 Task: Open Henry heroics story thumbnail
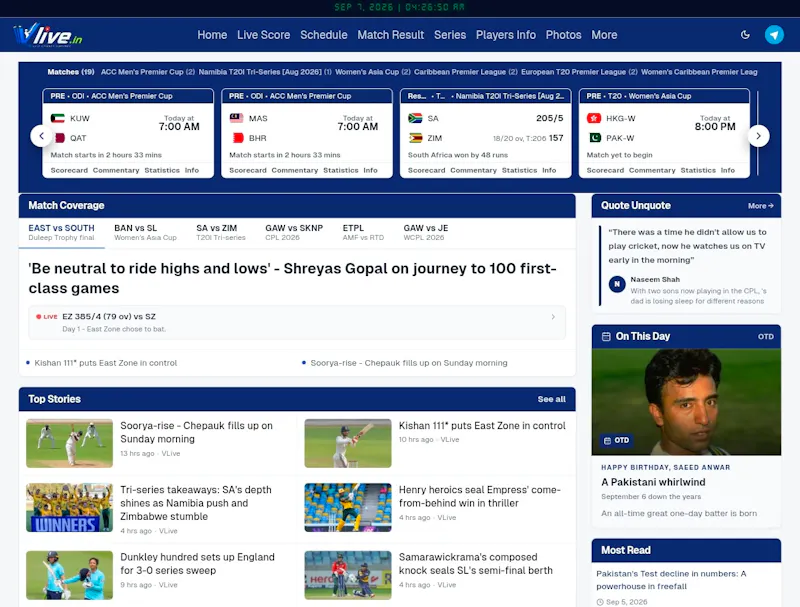[x=348, y=508]
